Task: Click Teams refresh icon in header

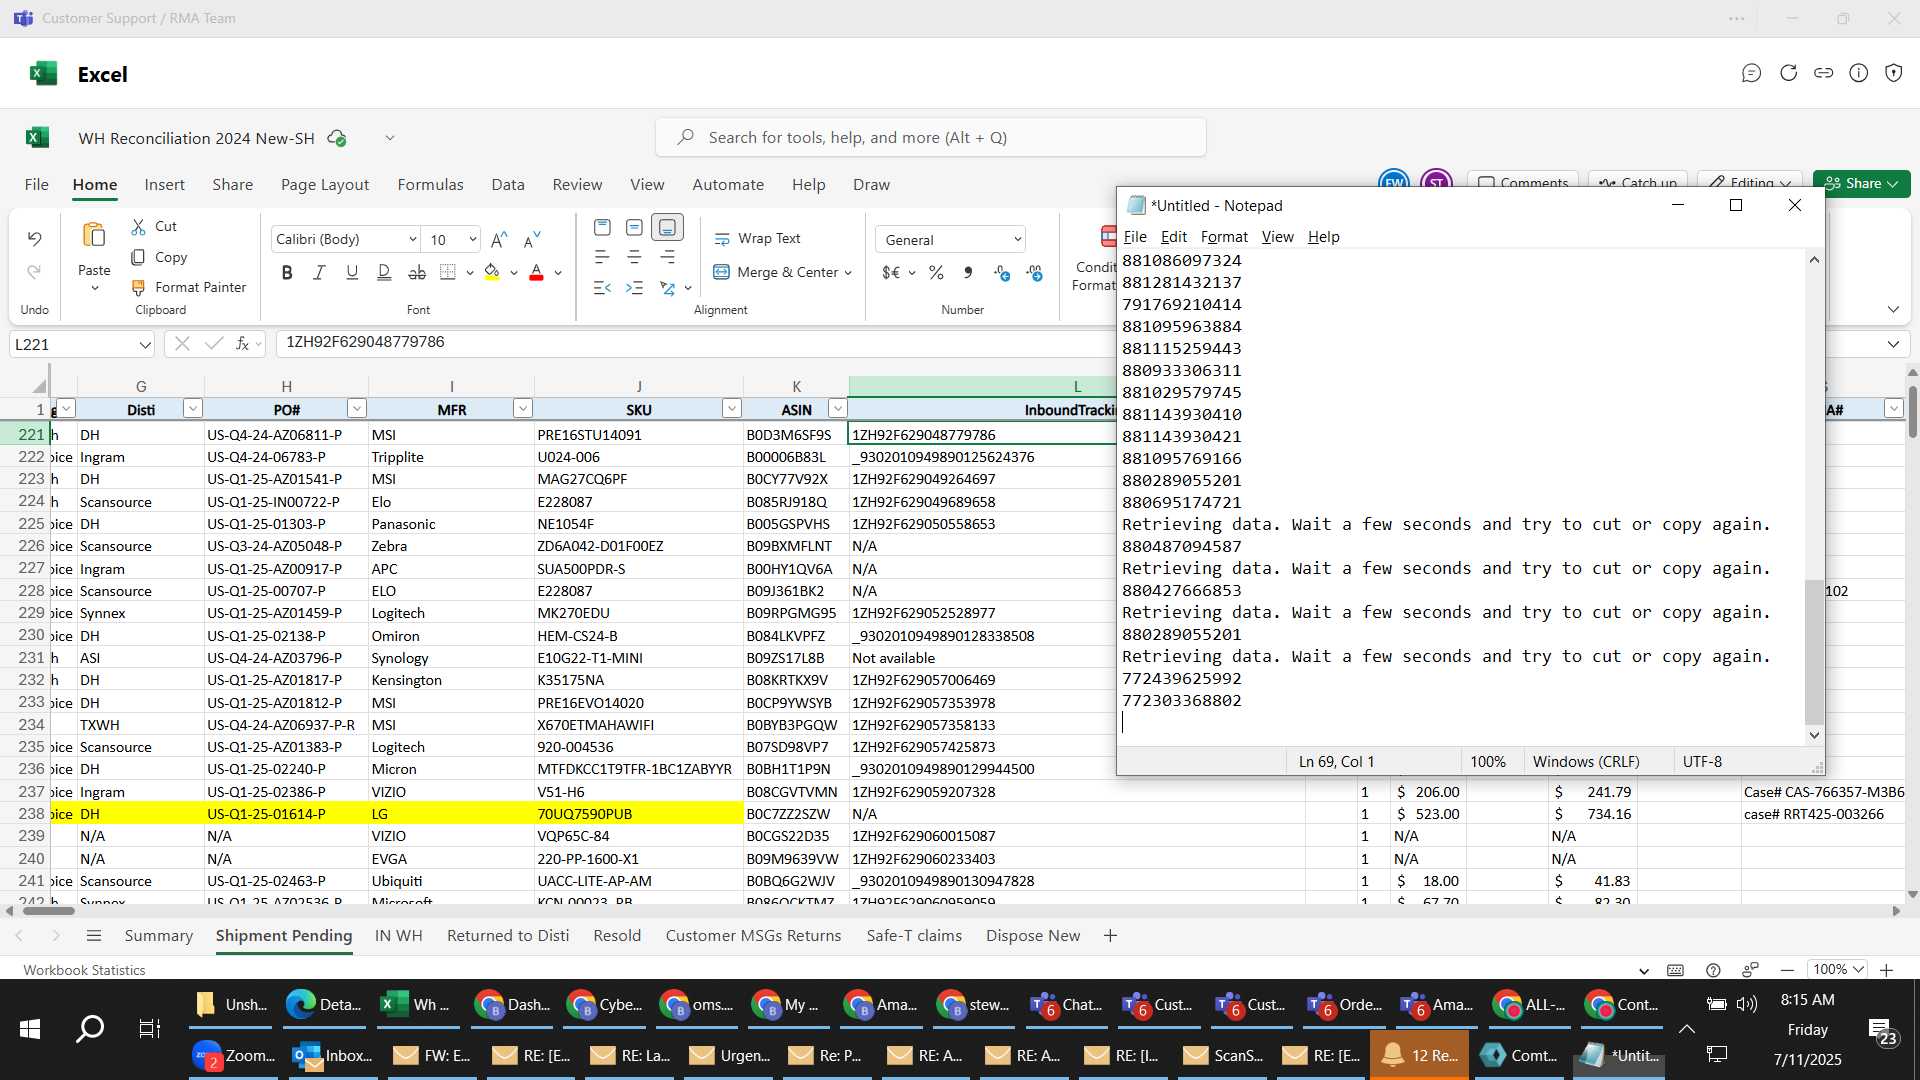Action: point(1788,73)
